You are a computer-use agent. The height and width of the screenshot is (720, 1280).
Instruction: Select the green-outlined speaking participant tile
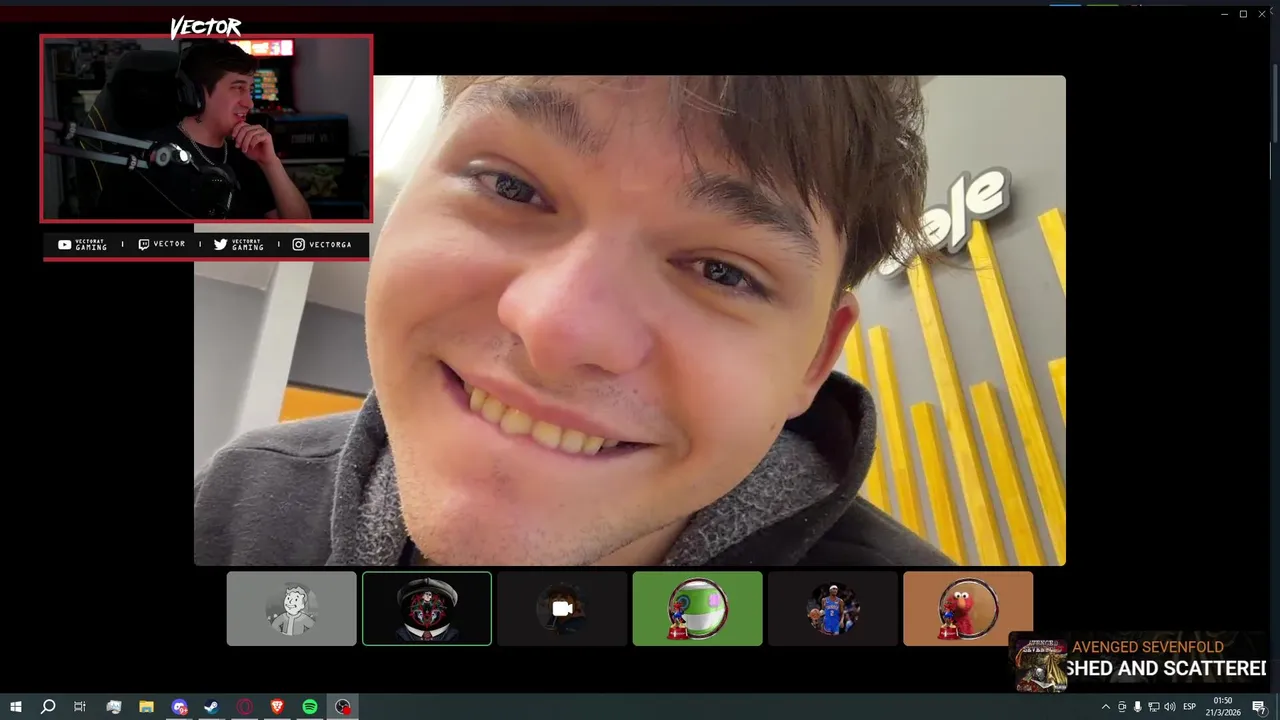427,608
